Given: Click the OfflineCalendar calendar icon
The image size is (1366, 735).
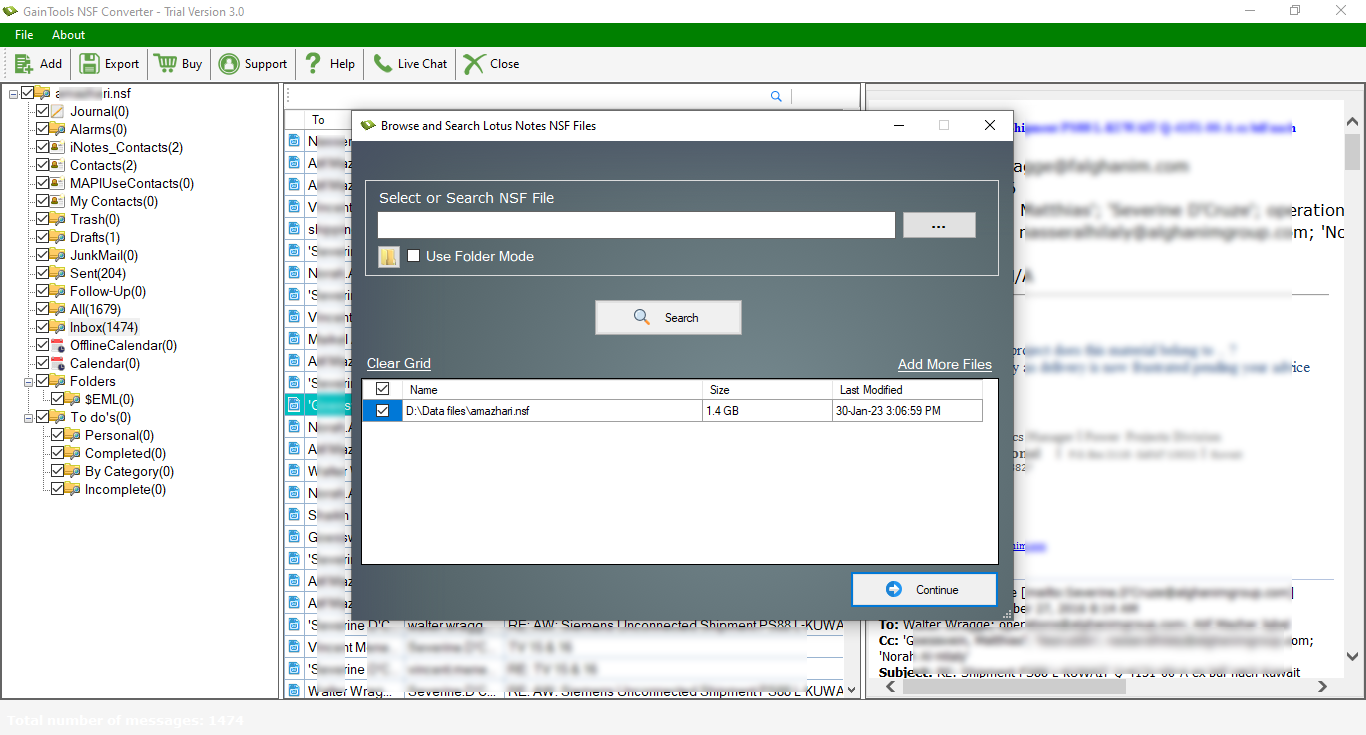Looking at the screenshot, I should click(58, 345).
